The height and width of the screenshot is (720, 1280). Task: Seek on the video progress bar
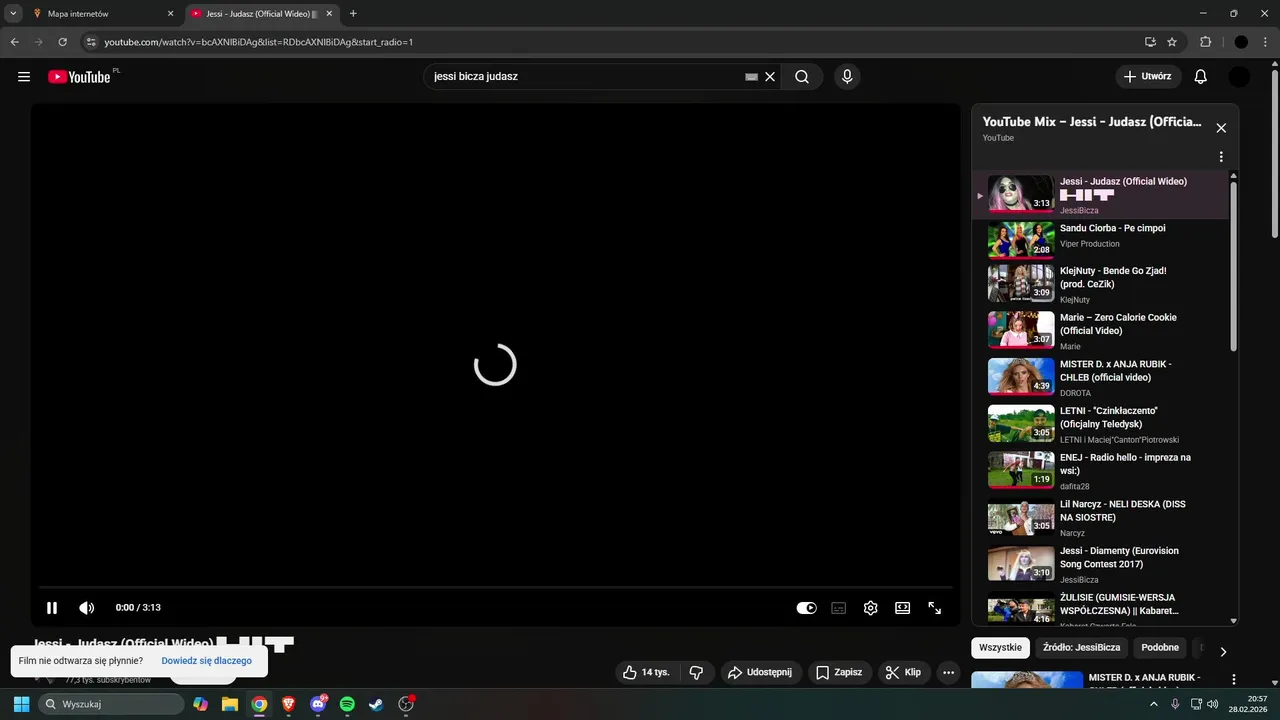(x=495, y=587)
